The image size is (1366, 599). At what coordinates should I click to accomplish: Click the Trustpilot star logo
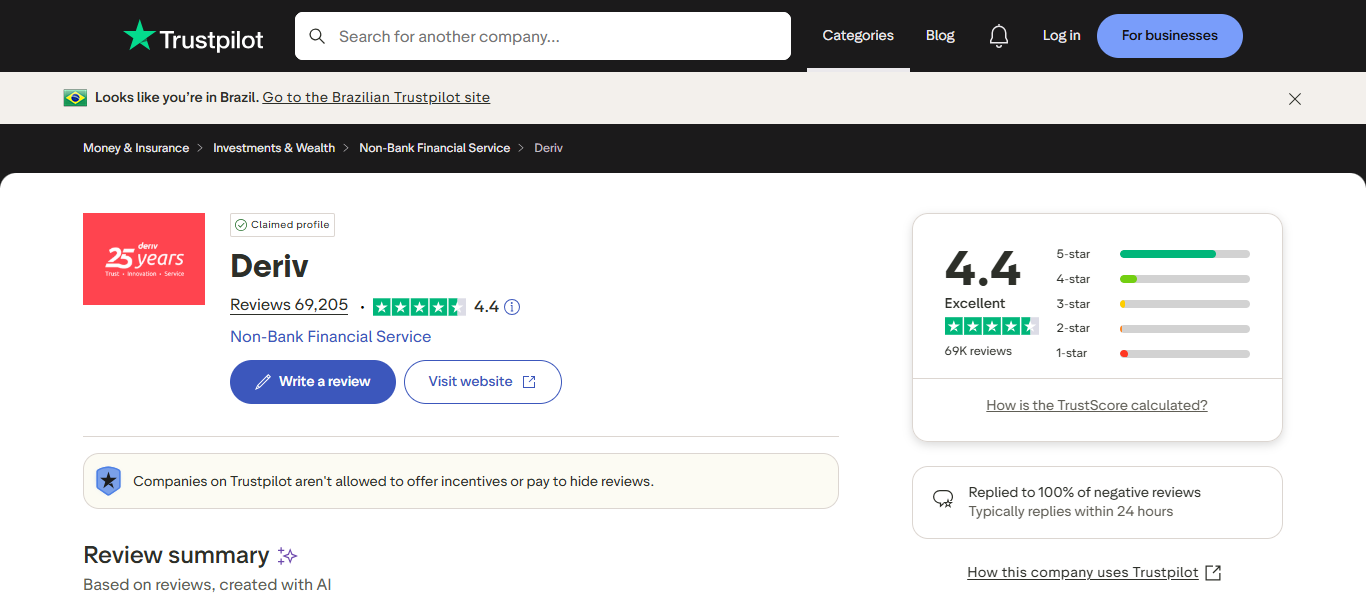pyautogui.click(x=140, y=36)
